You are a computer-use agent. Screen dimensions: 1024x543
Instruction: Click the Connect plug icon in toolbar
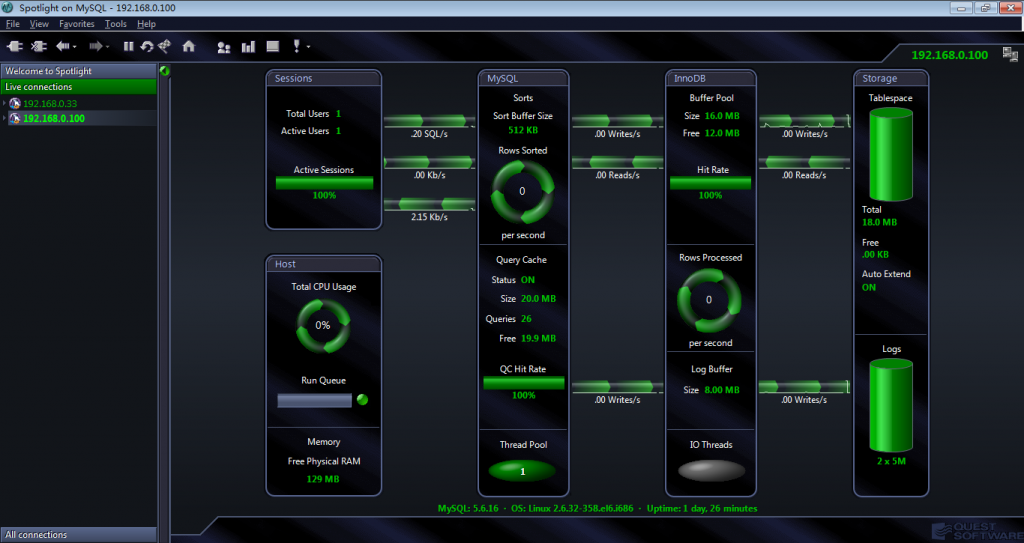15,46
